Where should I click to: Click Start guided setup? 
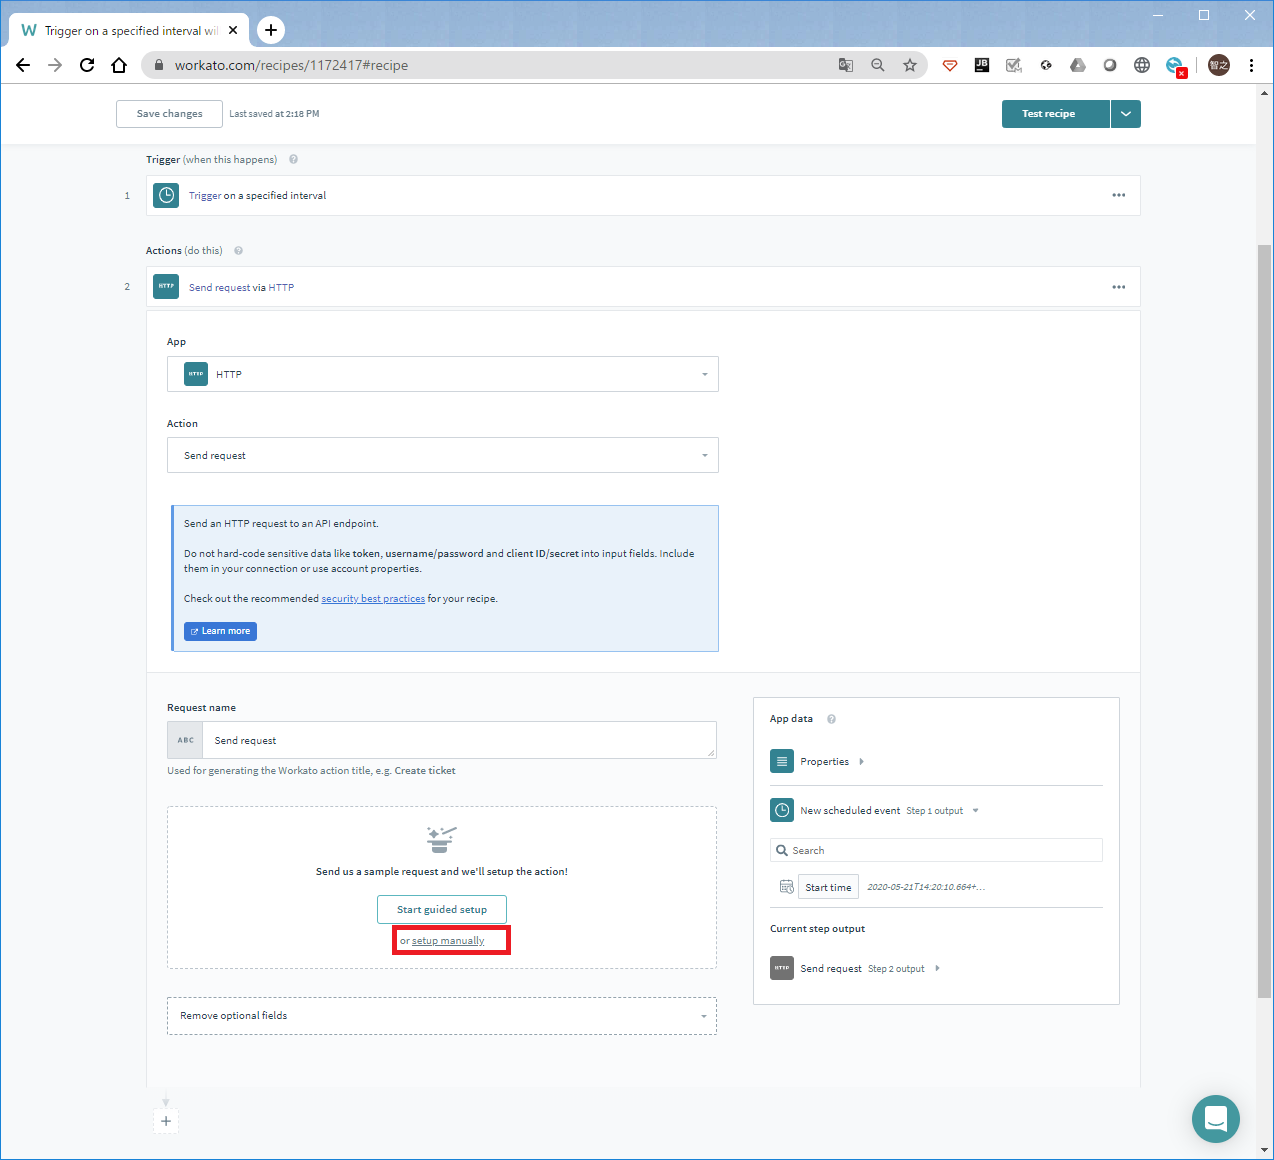coord(442,910)
